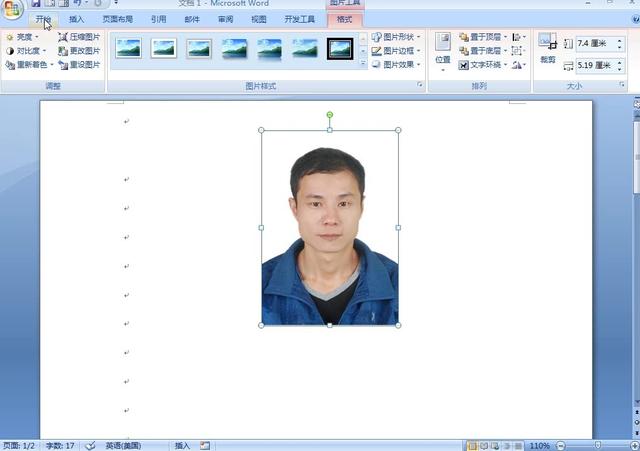Open the Rotate icon dropdown

[518, 65]
